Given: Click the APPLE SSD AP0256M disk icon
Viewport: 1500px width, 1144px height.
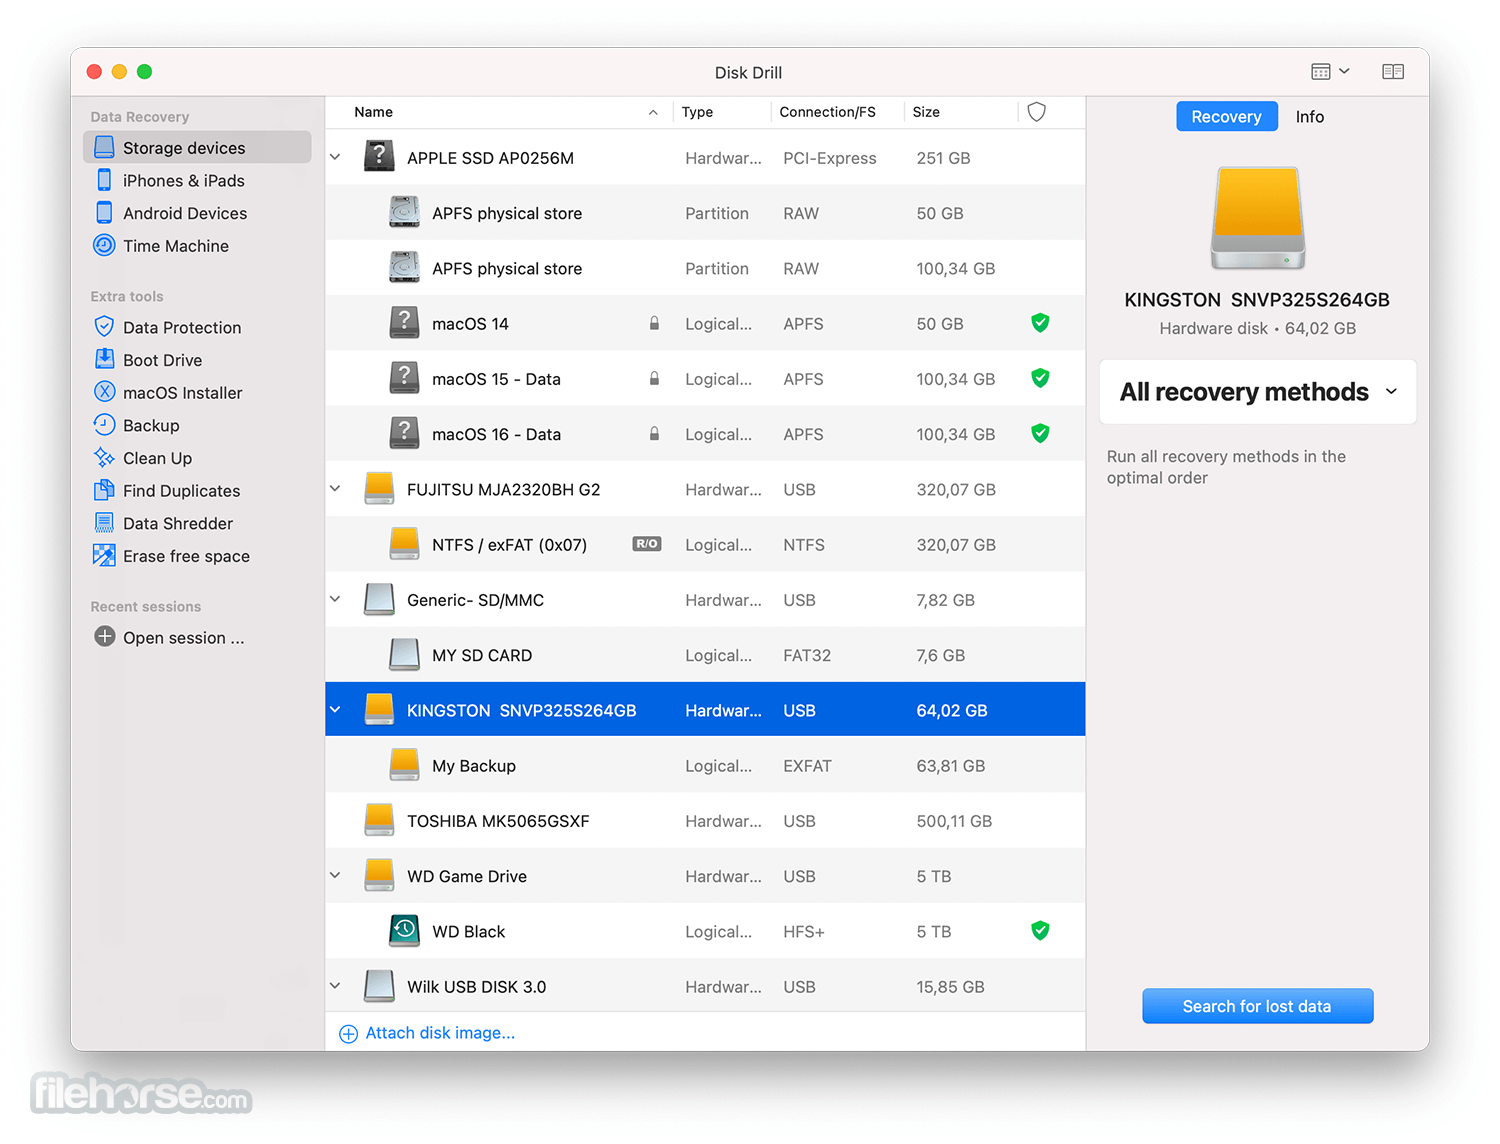Looking at the screenshot, I should pyautogui.click(x=379, y=157).
